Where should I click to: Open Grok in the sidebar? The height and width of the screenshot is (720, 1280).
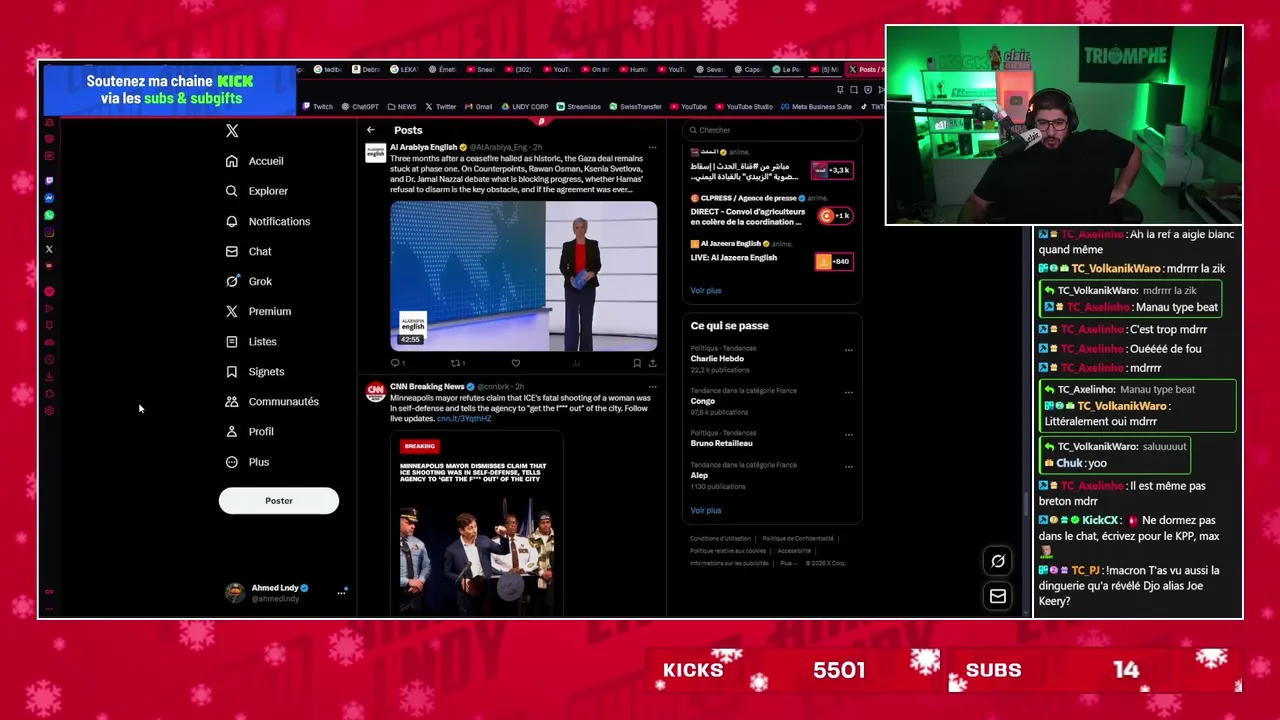point(248,281)
